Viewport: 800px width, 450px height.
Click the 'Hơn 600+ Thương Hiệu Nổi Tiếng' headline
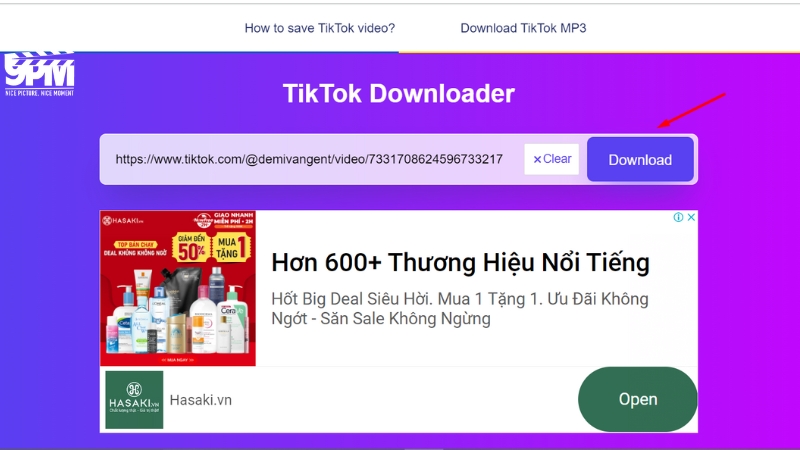click(460, 263)
